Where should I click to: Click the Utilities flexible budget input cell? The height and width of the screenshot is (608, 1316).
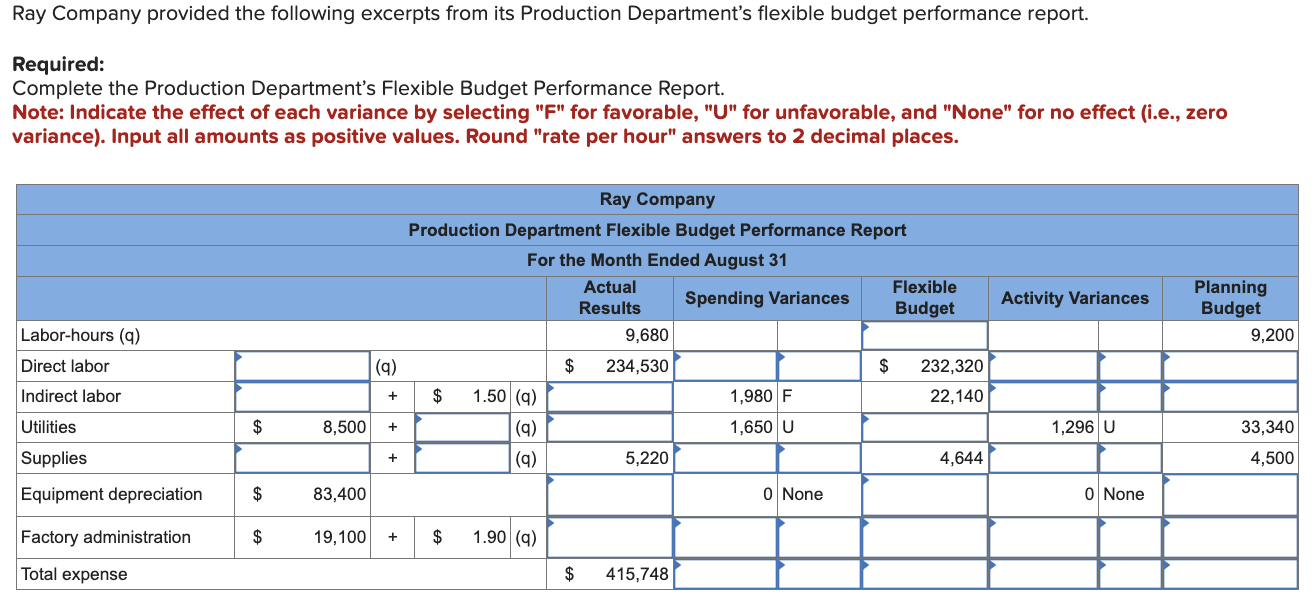pyautogui.click(x=922, y=427)
